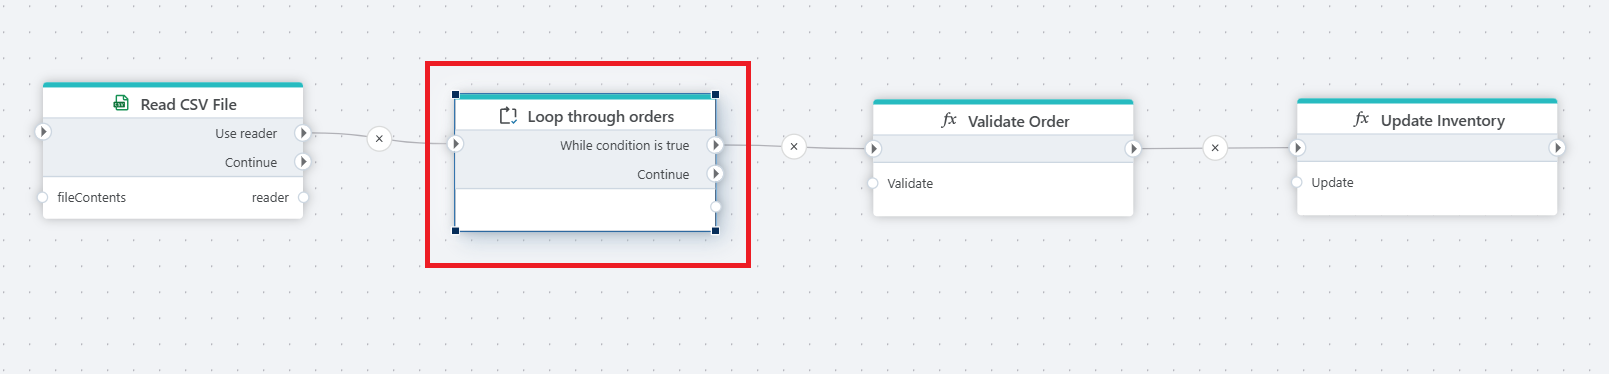
Task: Delete connection between Loop and Validate Order
Action: [x=794, y=147]
